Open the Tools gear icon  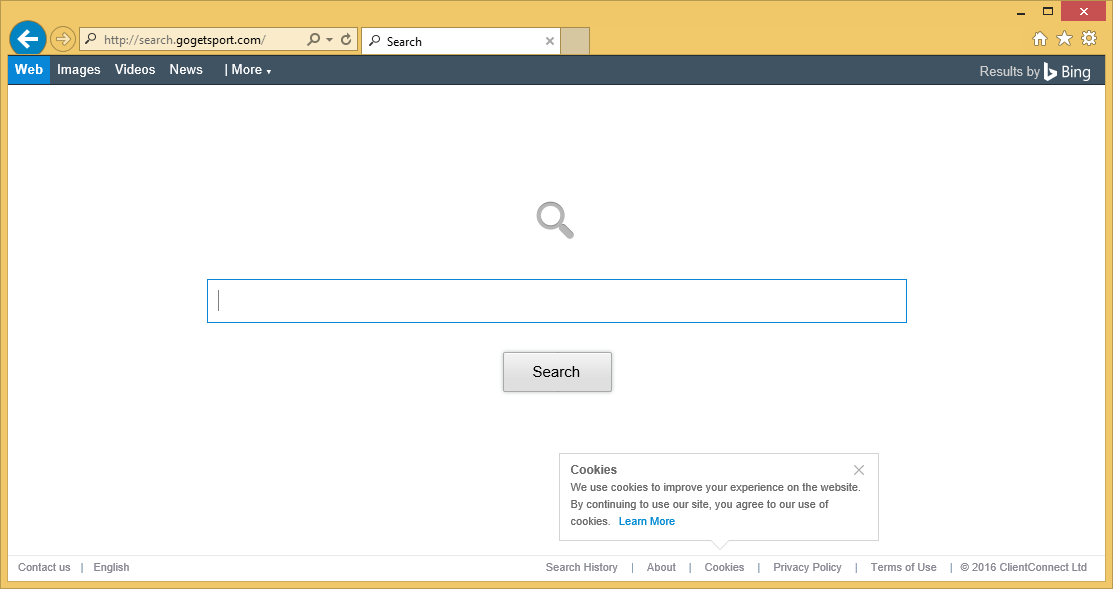[x=1089, y=38]
